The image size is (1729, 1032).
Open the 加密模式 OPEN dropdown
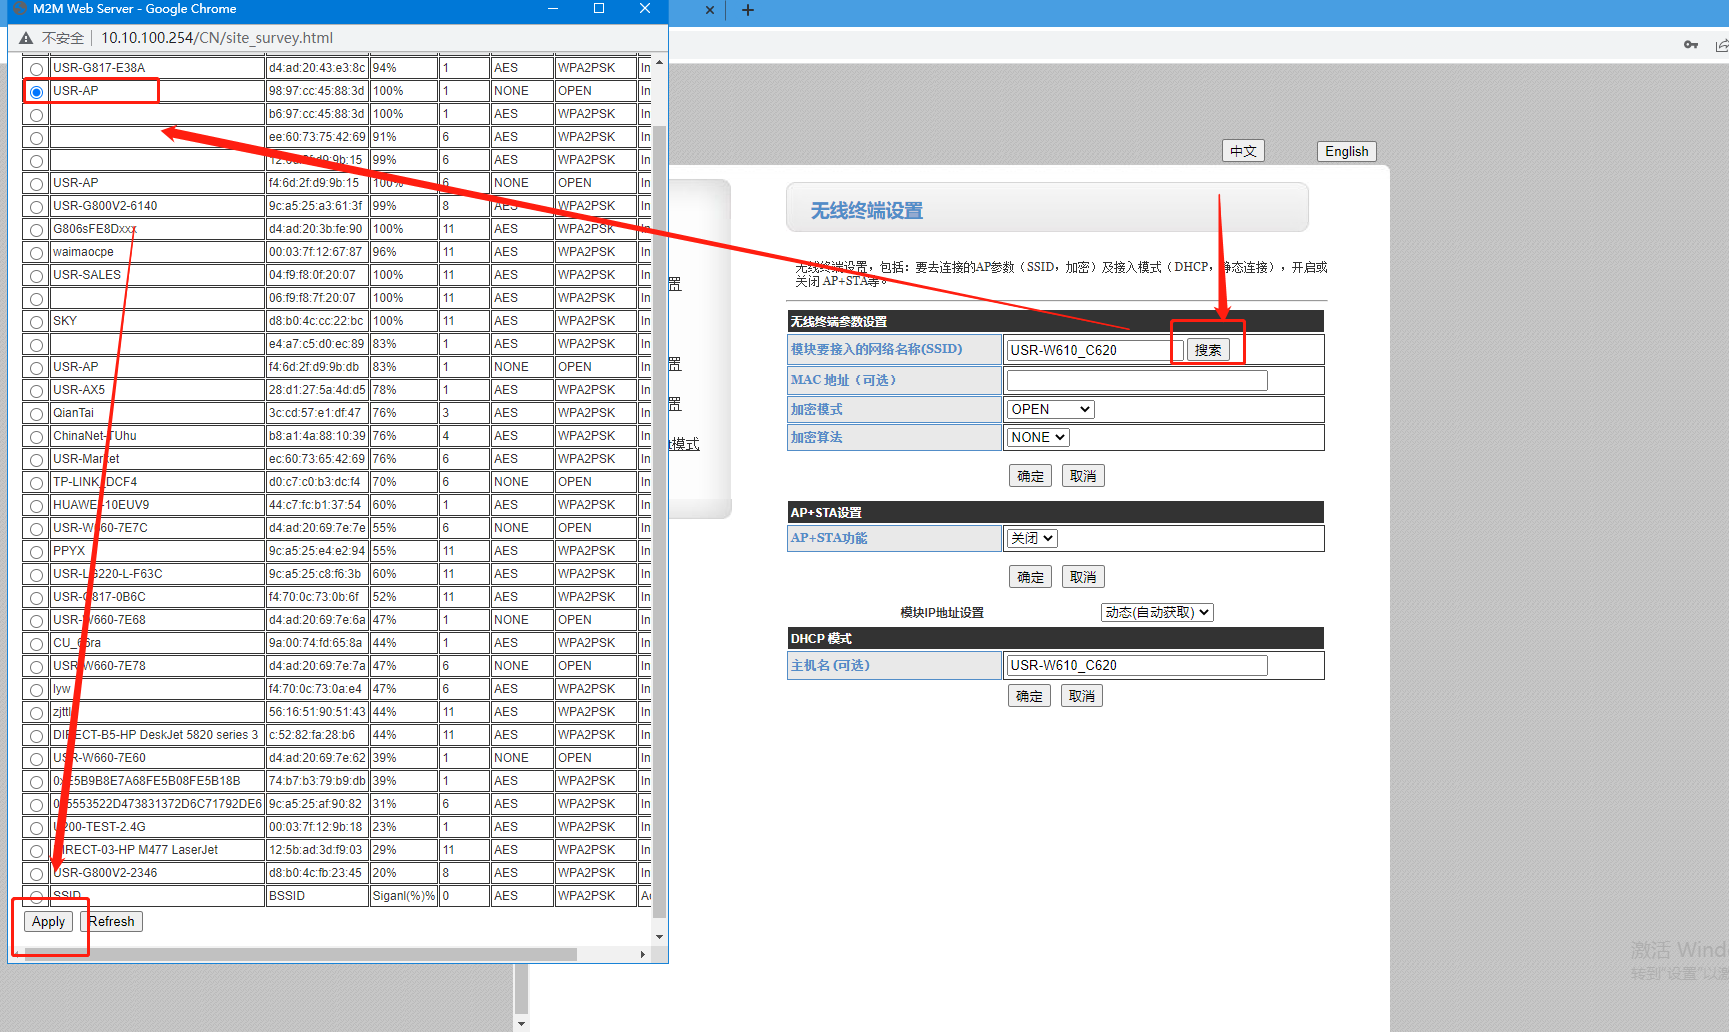(1050, 409)
